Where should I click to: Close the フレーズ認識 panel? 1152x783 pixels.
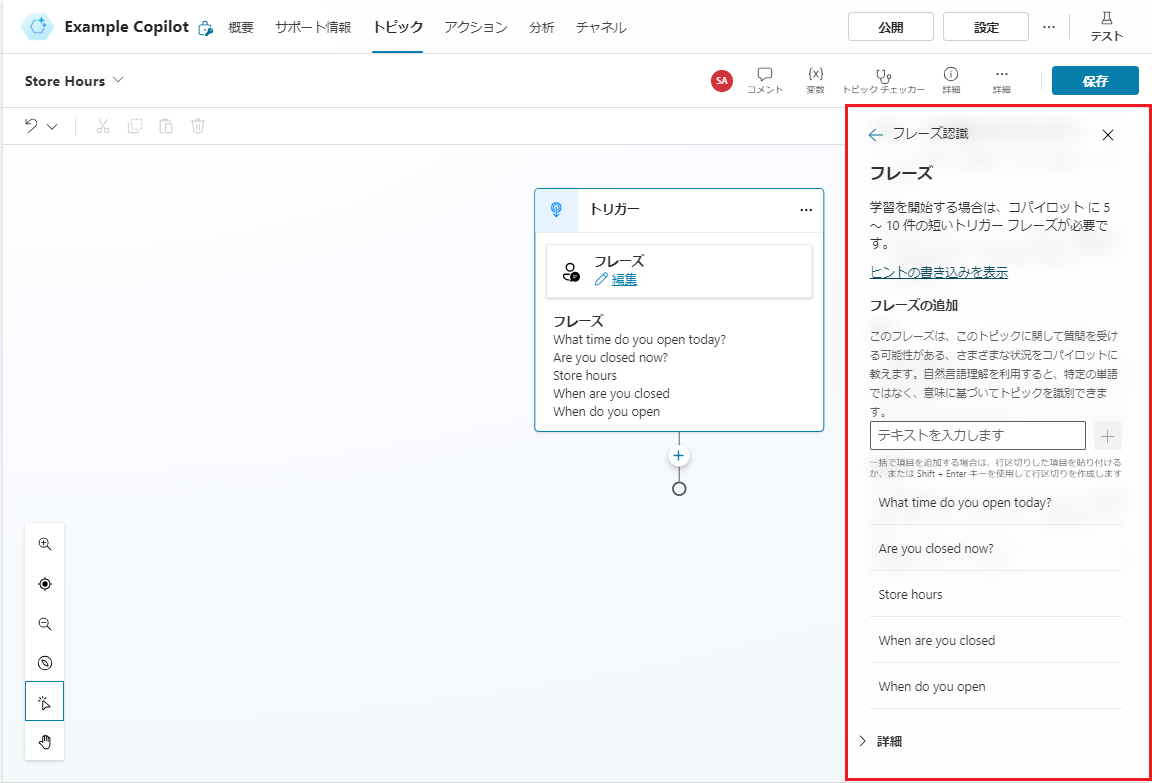pyautogui.click(x=1108, y=135)
